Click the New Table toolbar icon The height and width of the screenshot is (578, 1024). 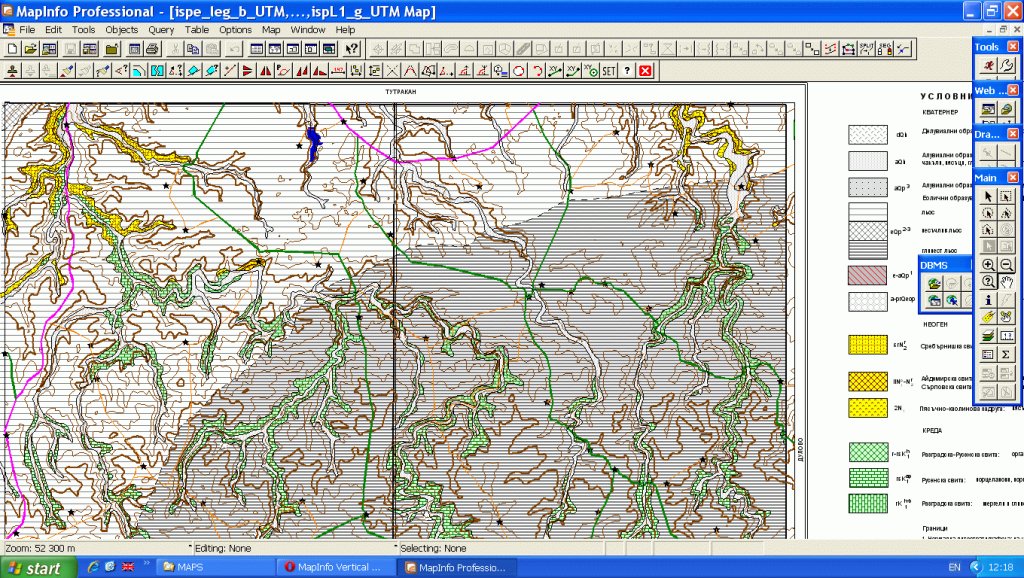click(11, 48)
